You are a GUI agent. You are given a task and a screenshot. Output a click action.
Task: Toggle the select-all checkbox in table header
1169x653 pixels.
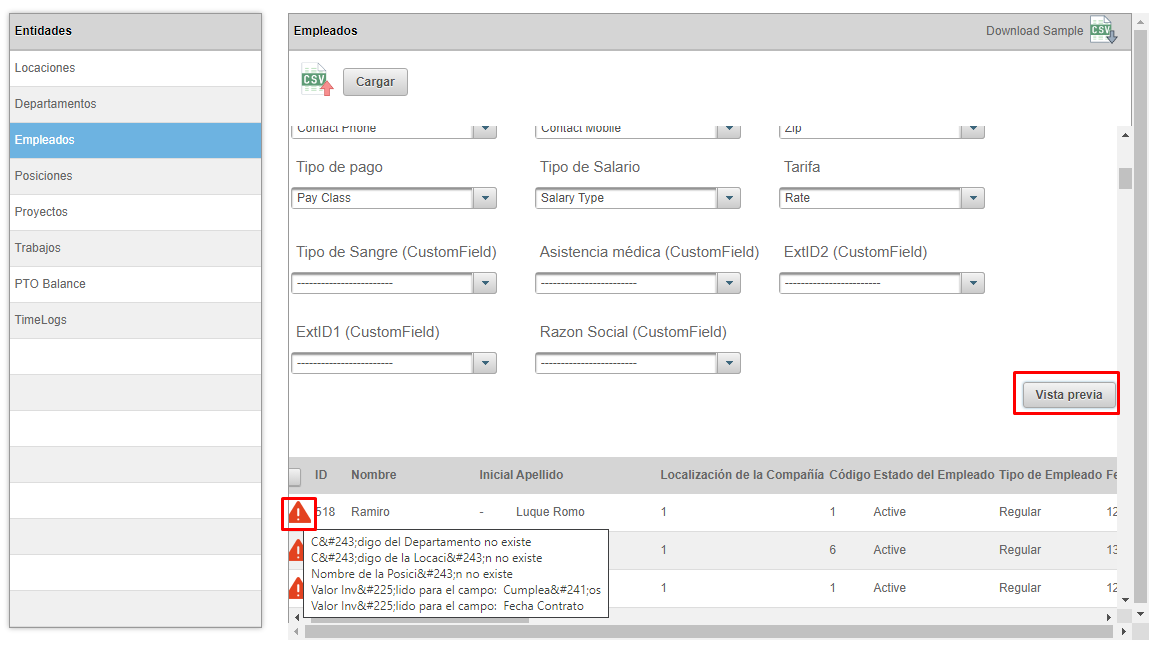click(x=294, y=476)
